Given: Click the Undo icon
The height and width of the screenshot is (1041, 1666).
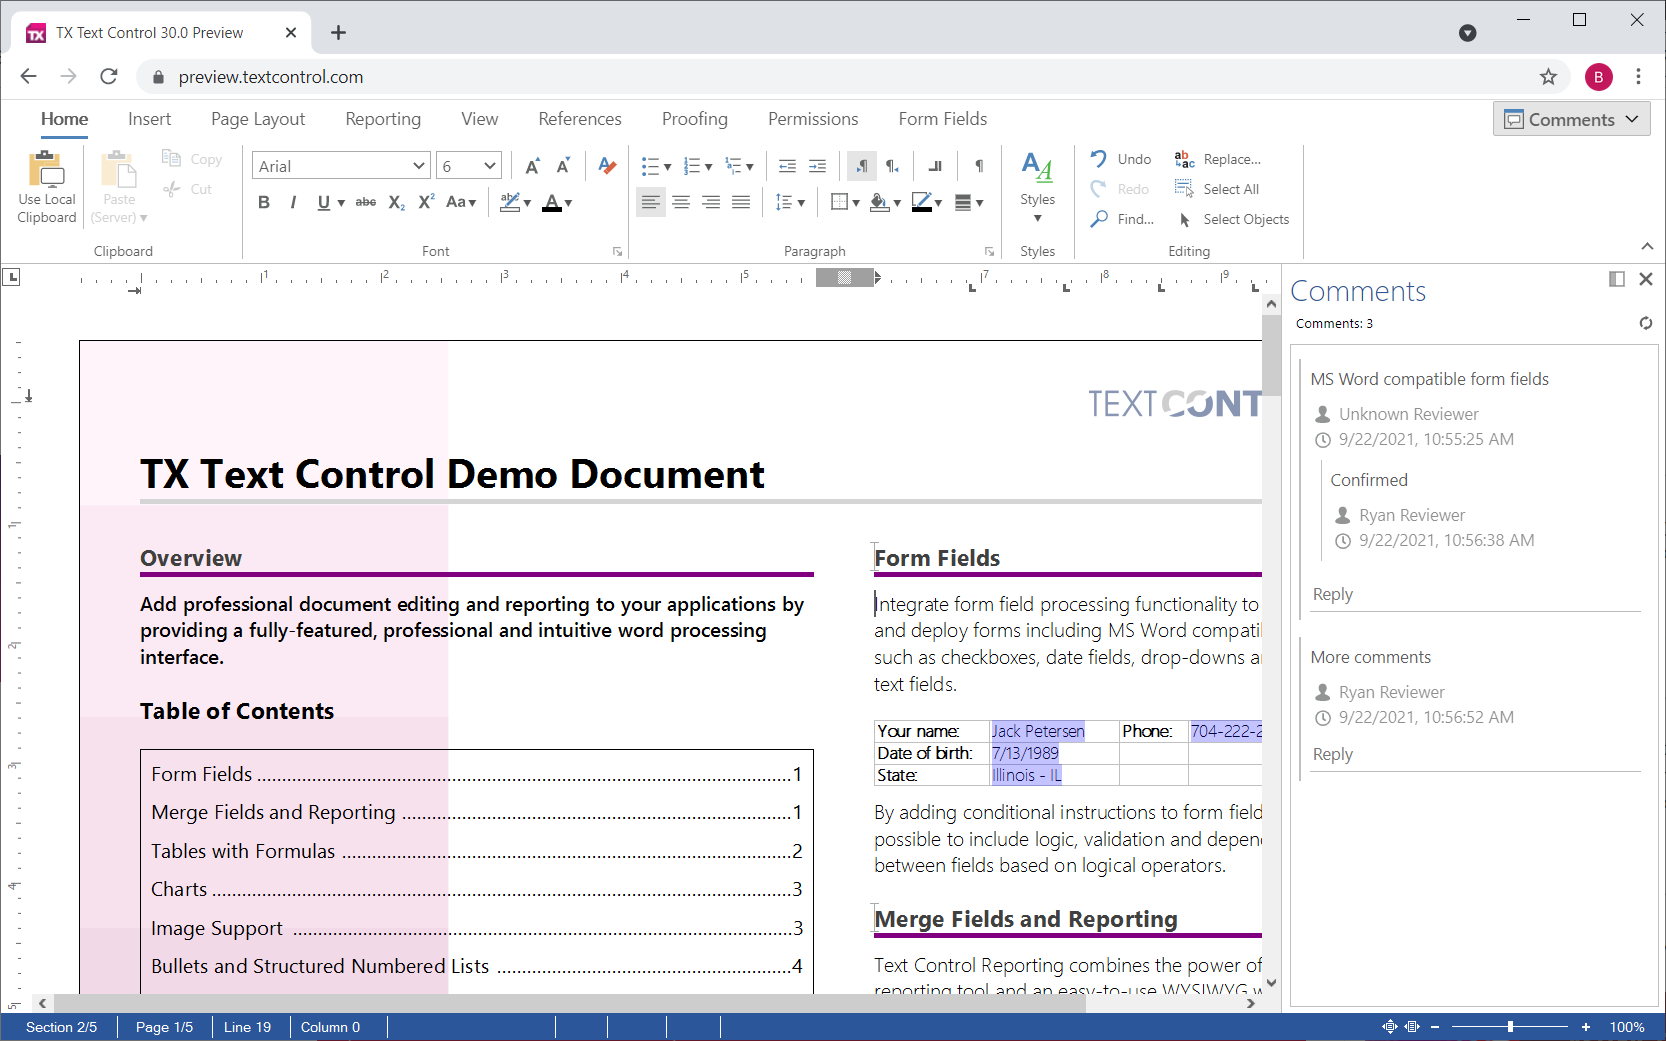Looking at the screenshot, I should 1098,159.
